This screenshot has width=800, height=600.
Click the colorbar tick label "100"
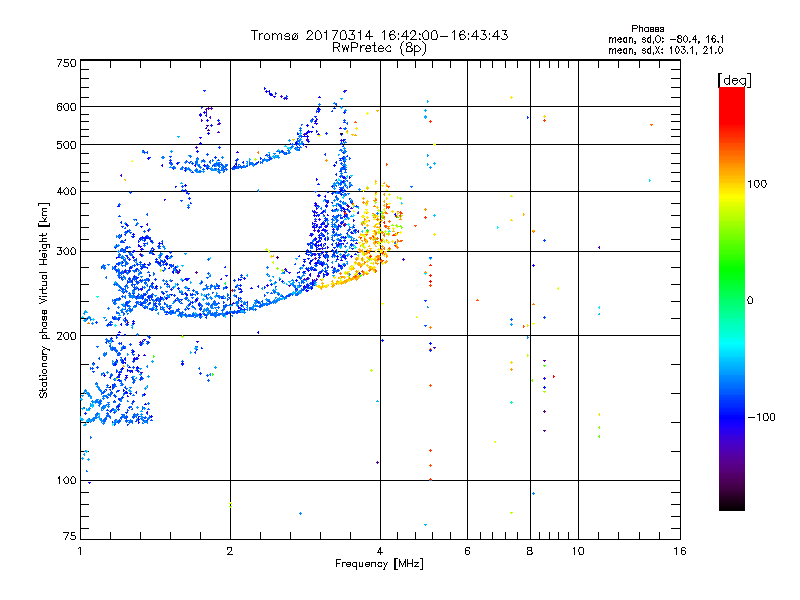(757, 184)
